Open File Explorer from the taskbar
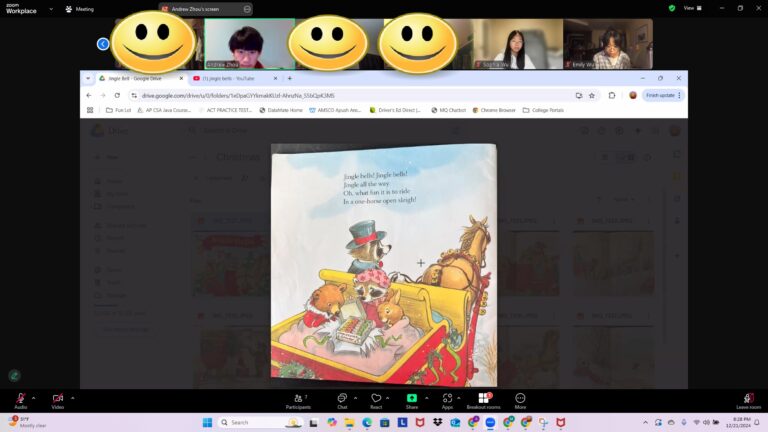The width and height of the screenshot is (768, 432). [349, 422]
